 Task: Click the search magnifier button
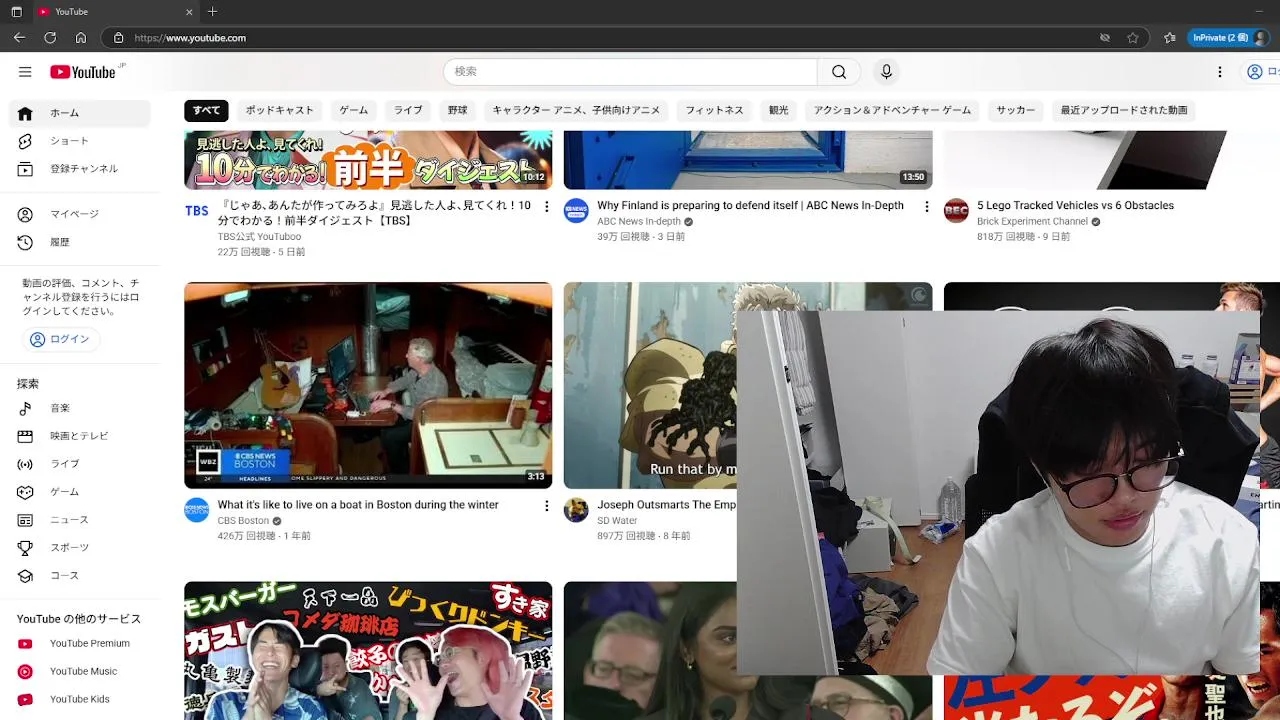[x=839, y=72]
